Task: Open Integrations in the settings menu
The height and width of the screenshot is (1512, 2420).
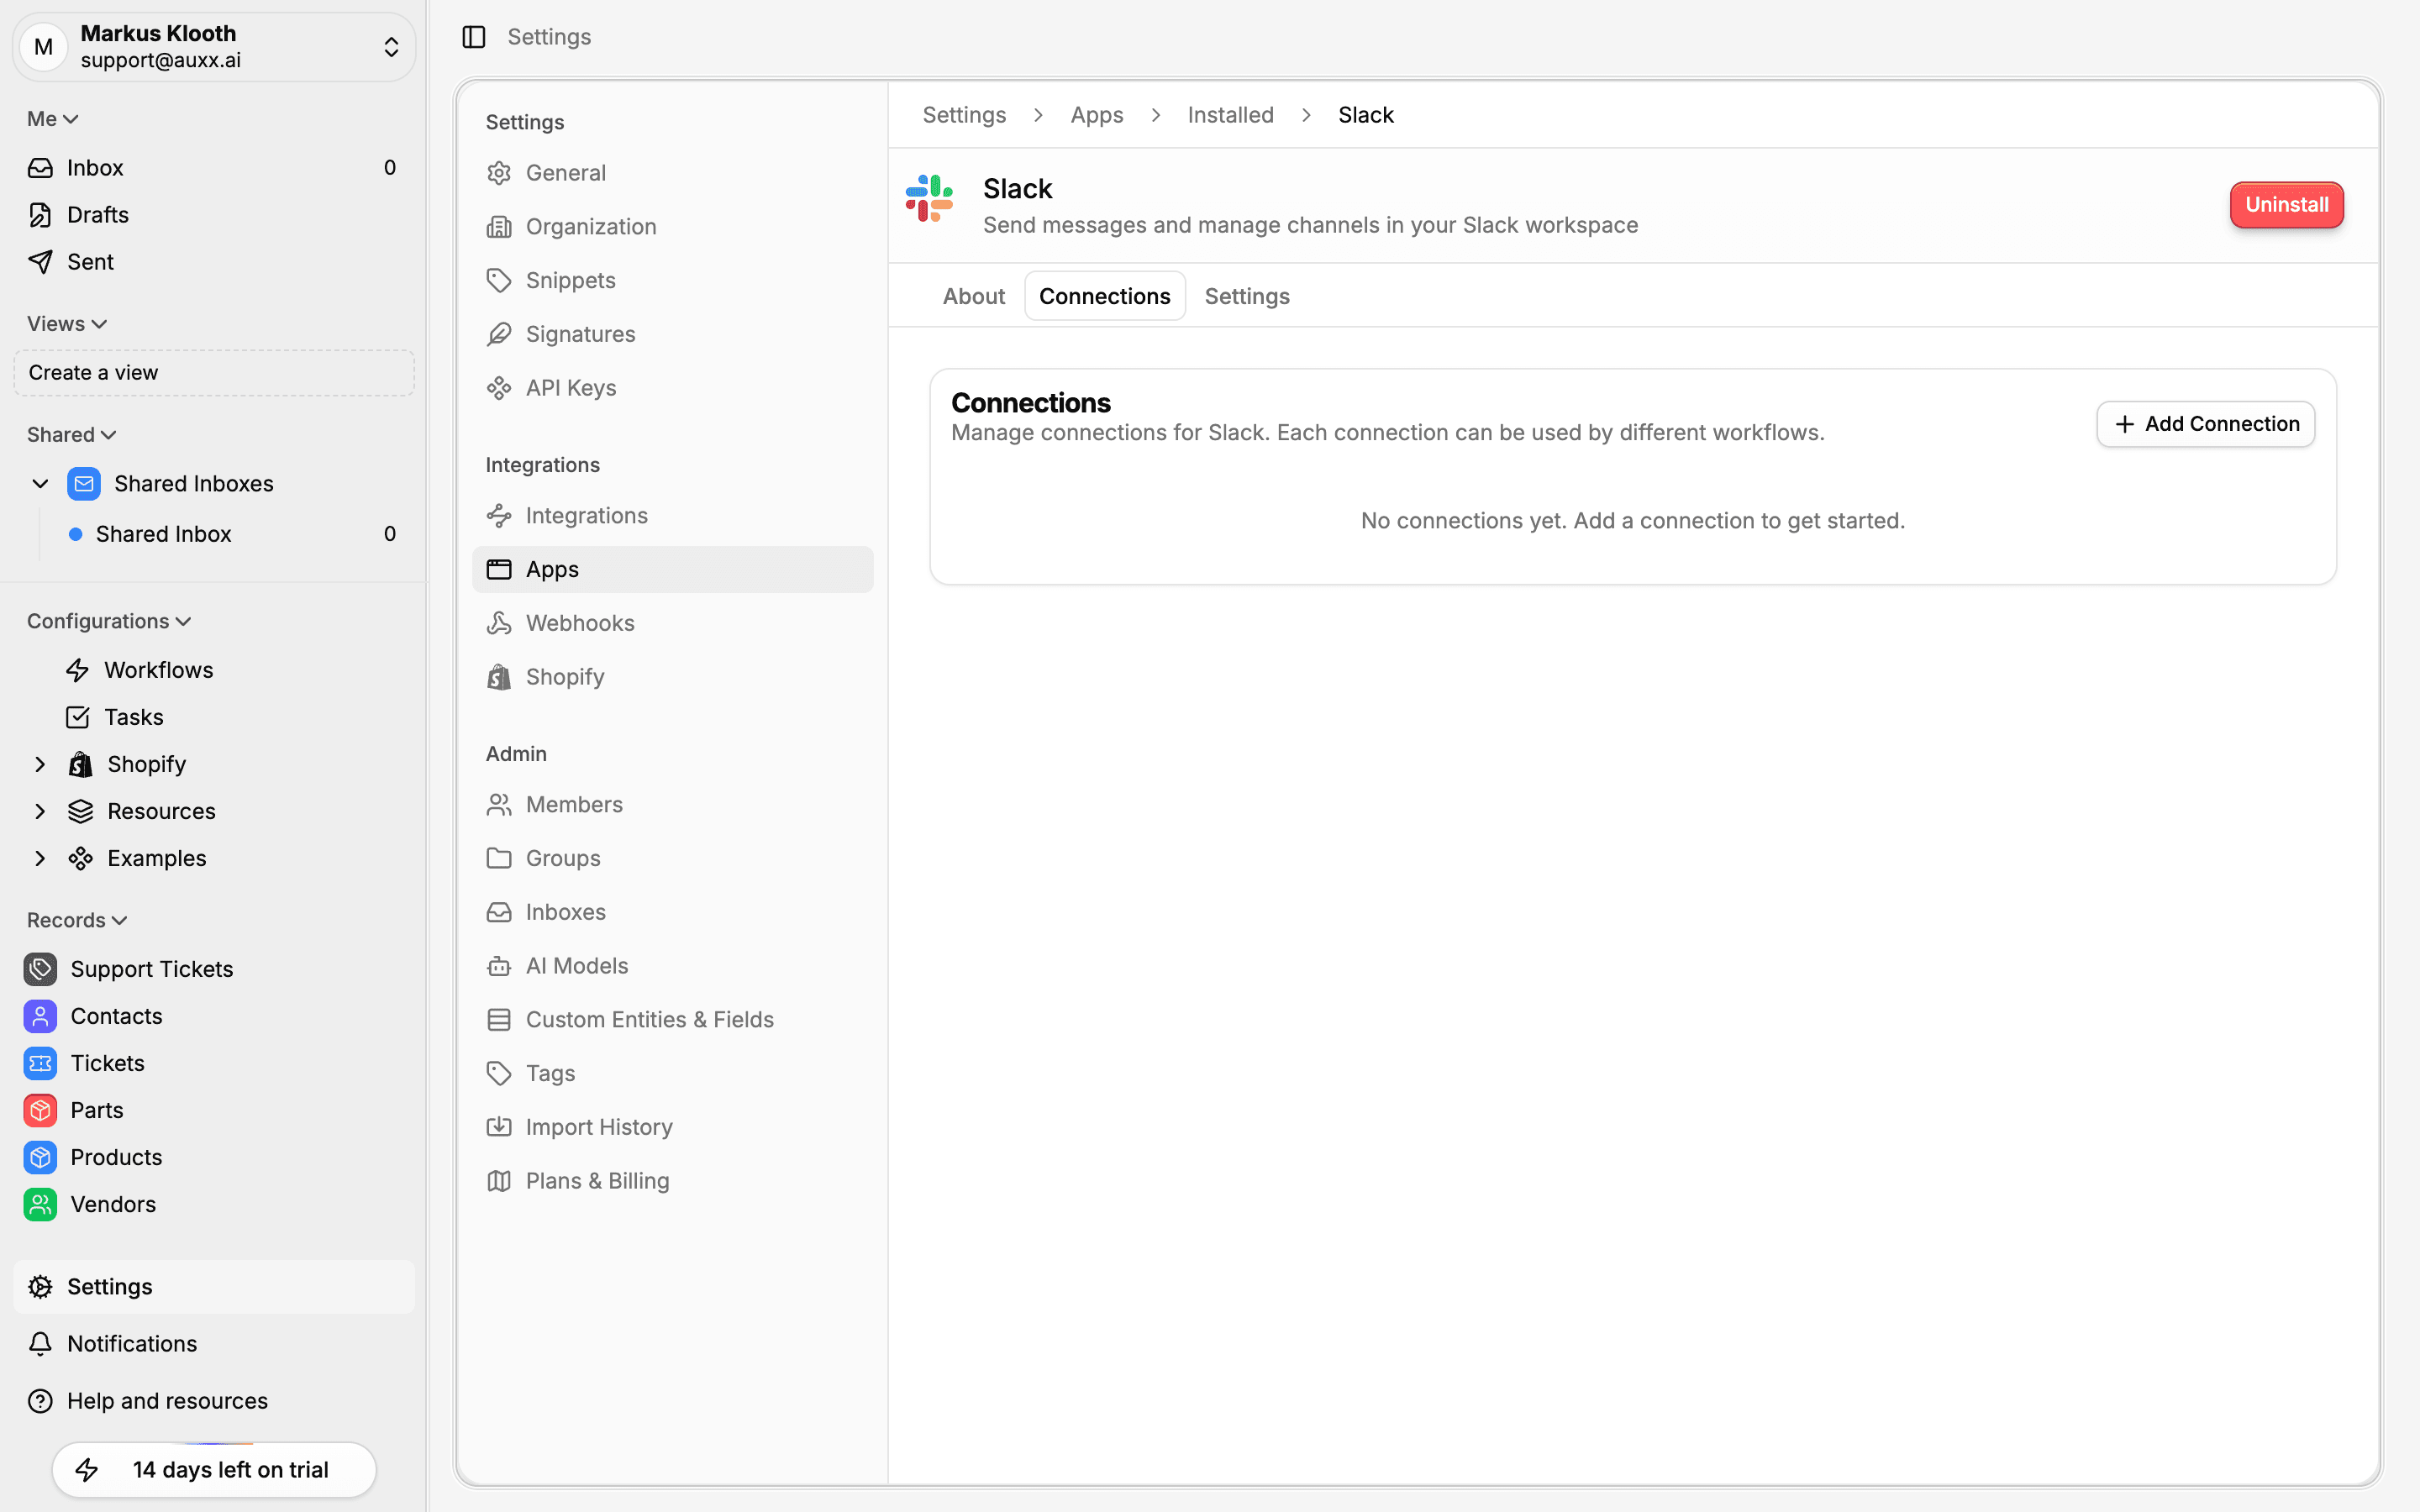Action: [673, 516]
